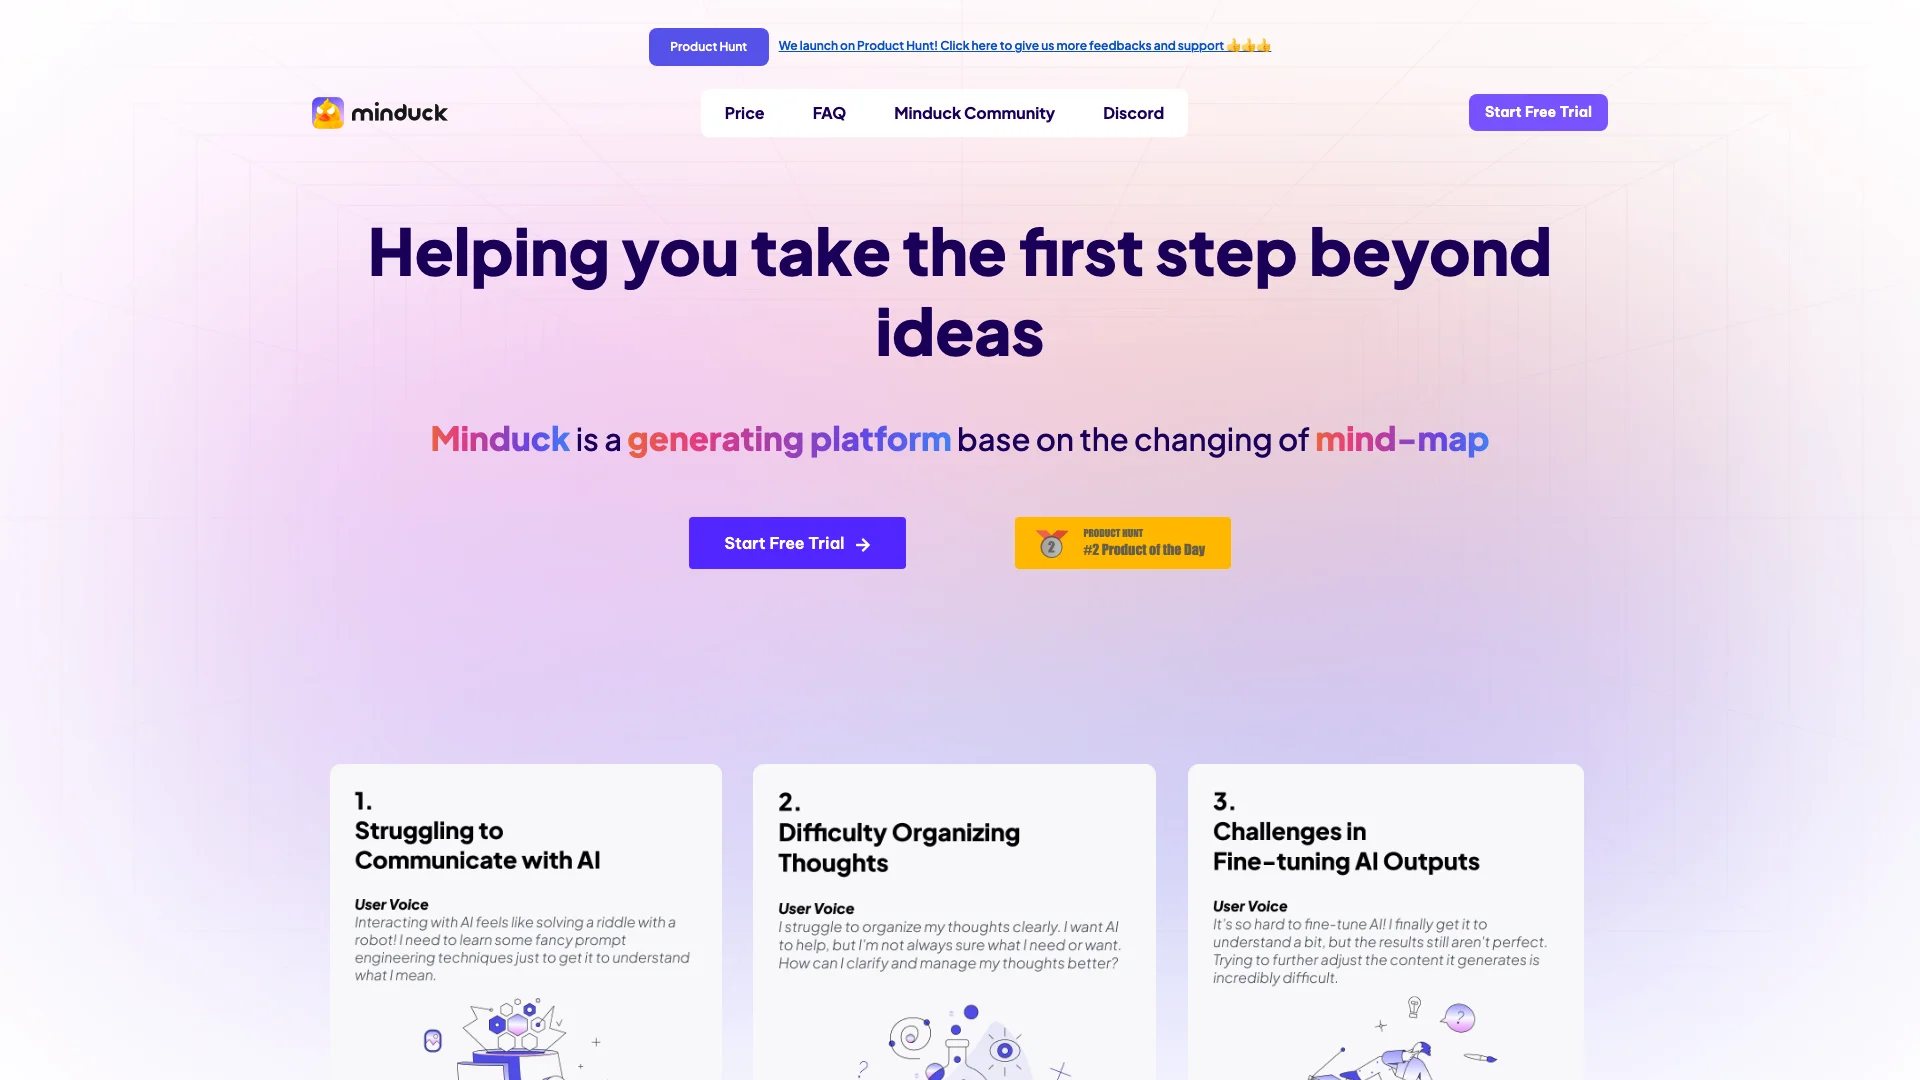The height and width of the screenshot is (1080, 1920).
Task: Click the Discord menu item
Action: click(x=1133, y=112)
